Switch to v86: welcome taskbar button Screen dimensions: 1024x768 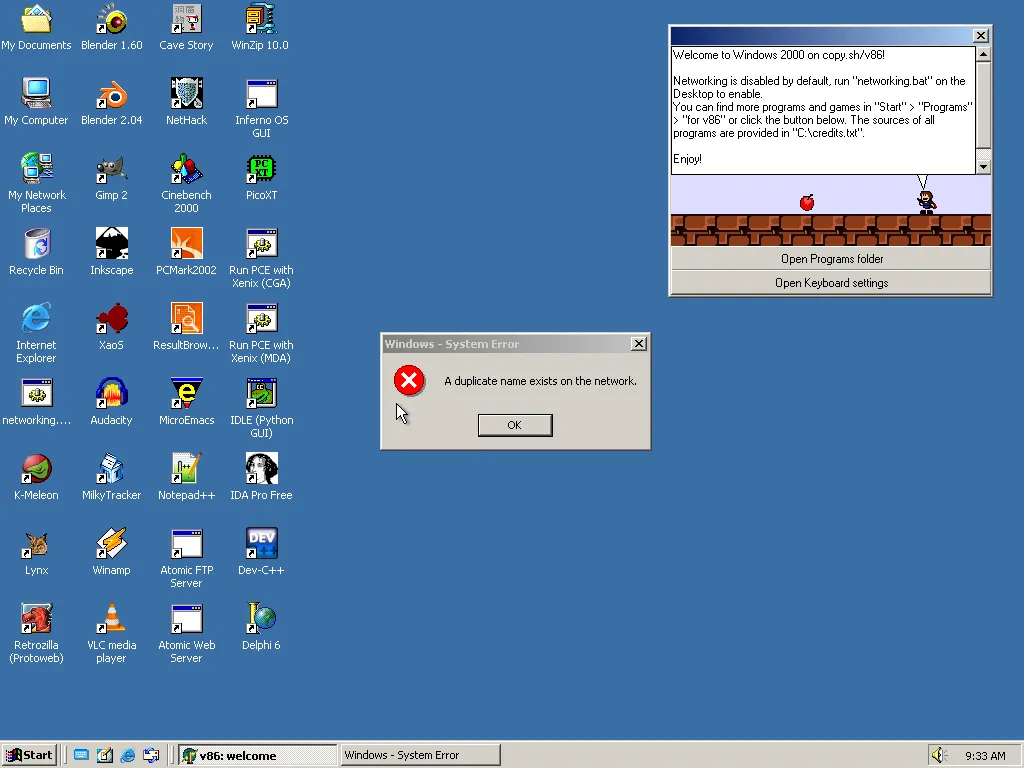257,756
